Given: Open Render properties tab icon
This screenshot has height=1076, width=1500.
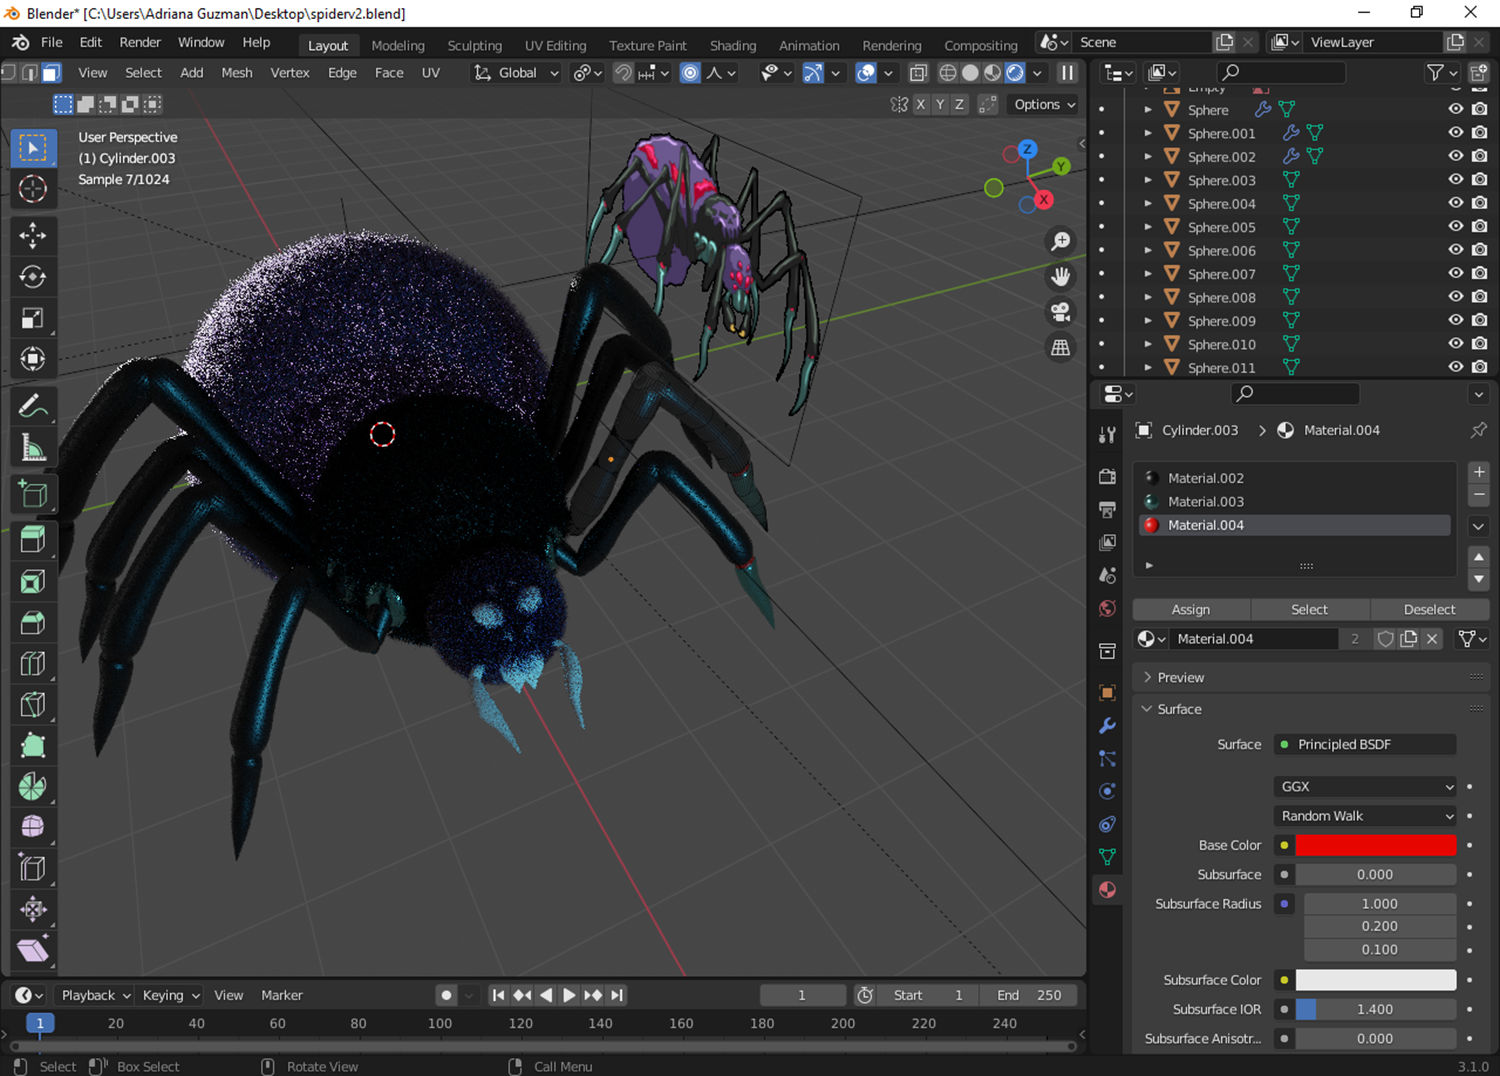Looking at the screenshot, I should click(x=1107, y=476).
